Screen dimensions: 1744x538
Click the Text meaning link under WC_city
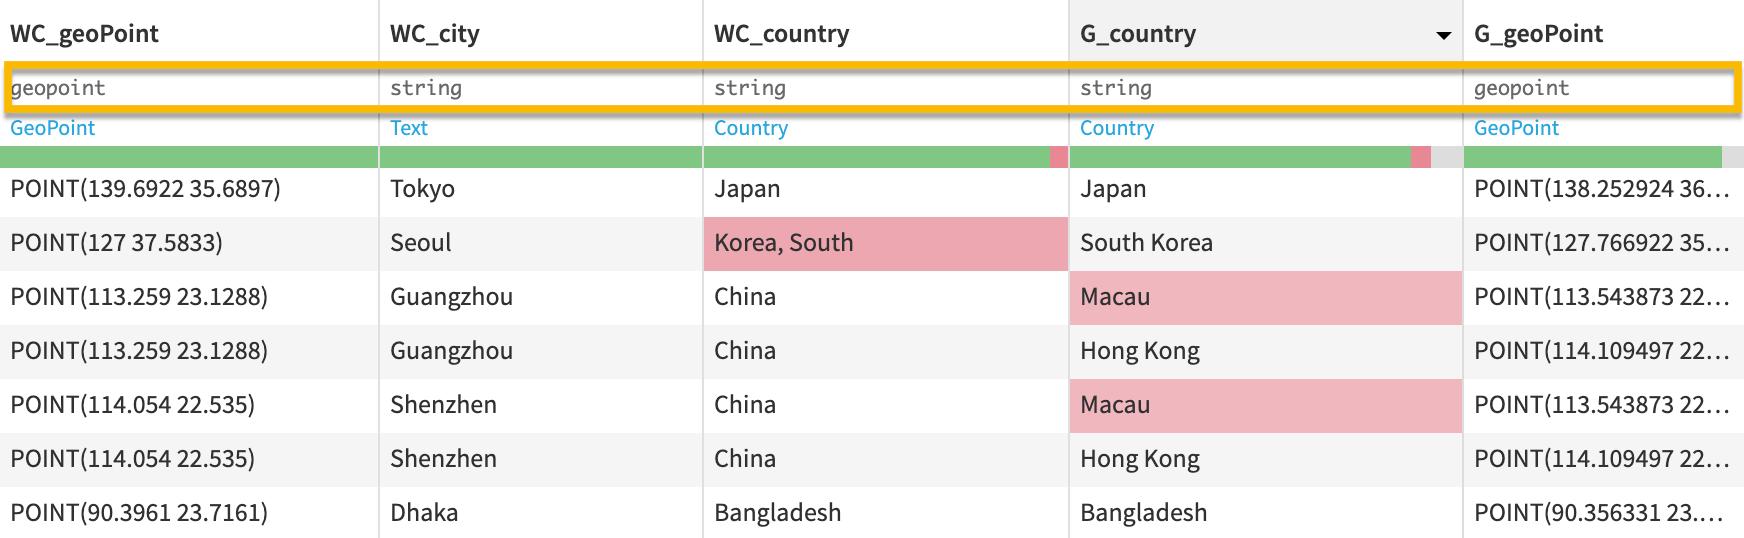tap(409, 128)
